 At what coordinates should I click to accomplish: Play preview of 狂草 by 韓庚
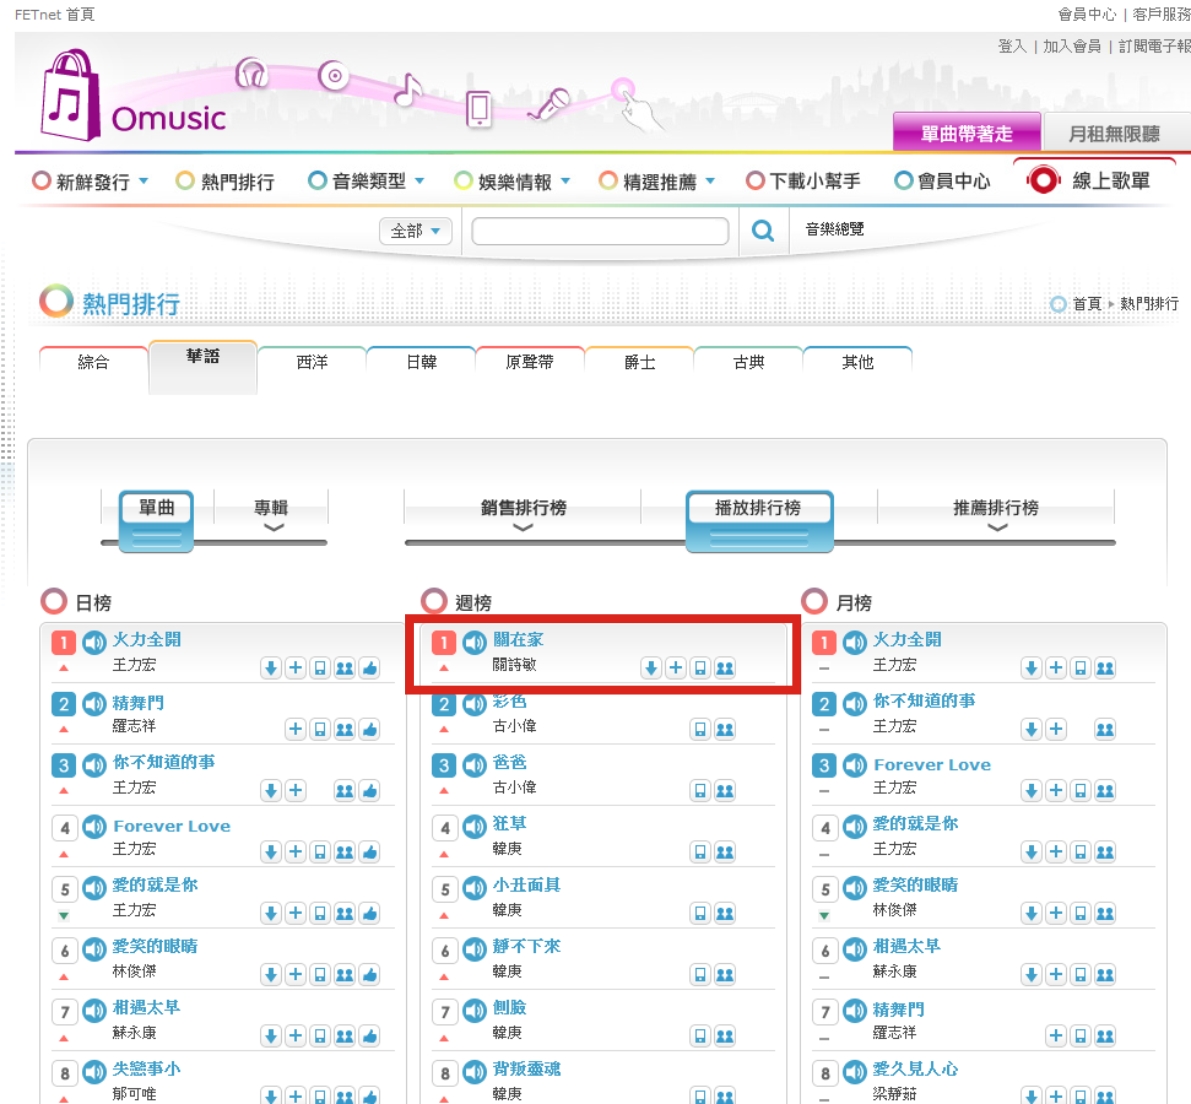475,827
